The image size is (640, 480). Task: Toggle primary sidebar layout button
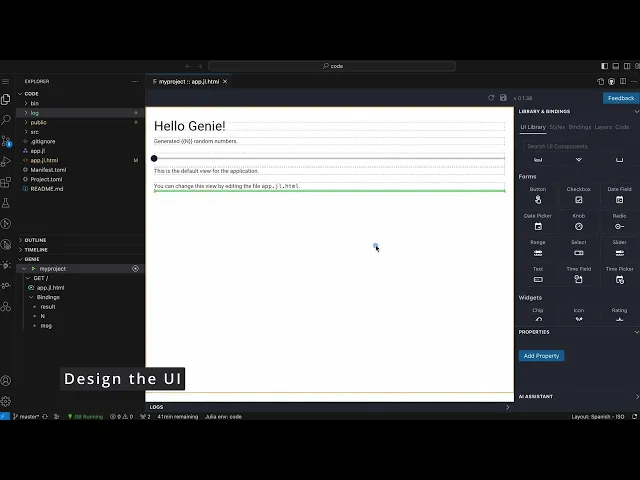click(604, 66)
